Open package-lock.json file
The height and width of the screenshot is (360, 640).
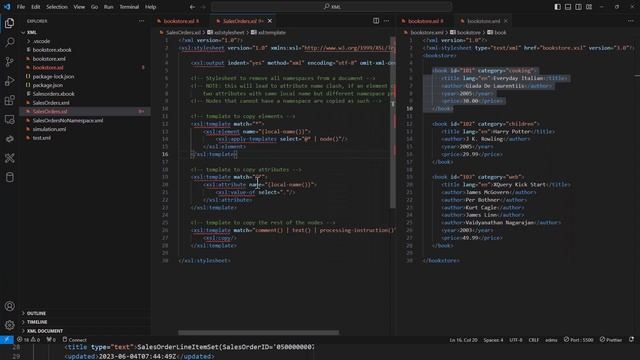[x=53, y=76]
